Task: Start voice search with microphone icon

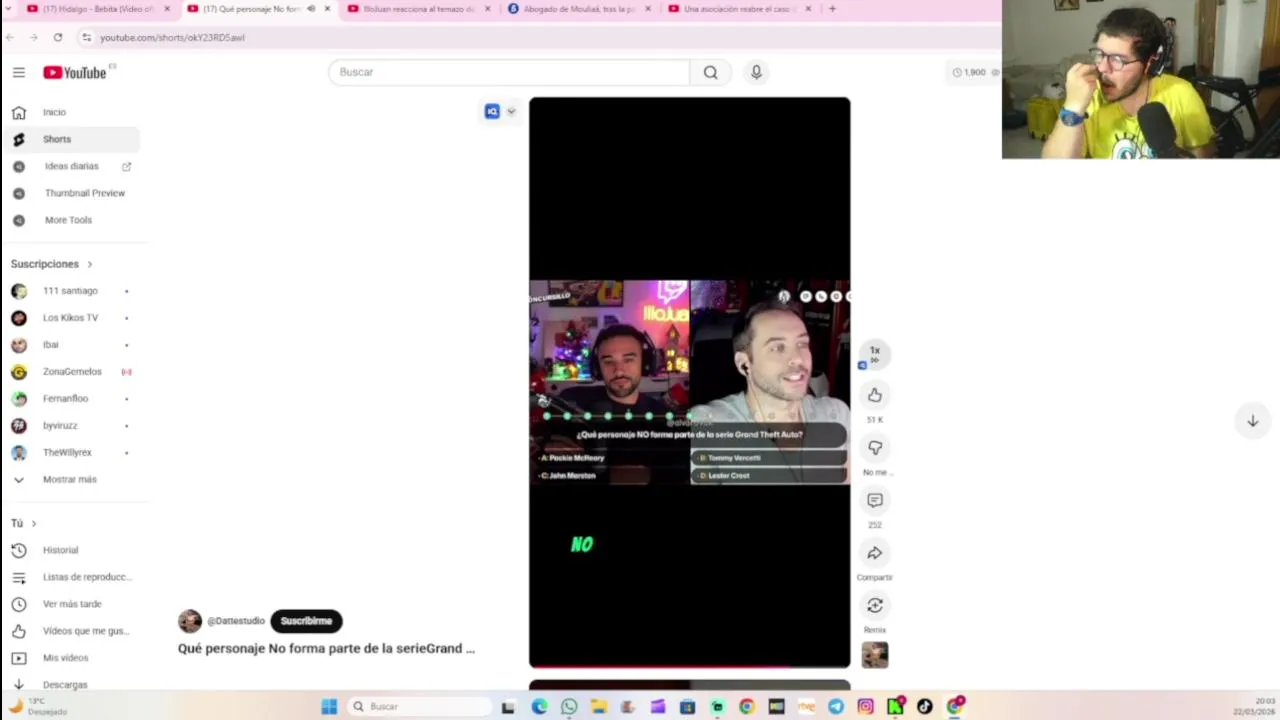Action: [756, 72]
